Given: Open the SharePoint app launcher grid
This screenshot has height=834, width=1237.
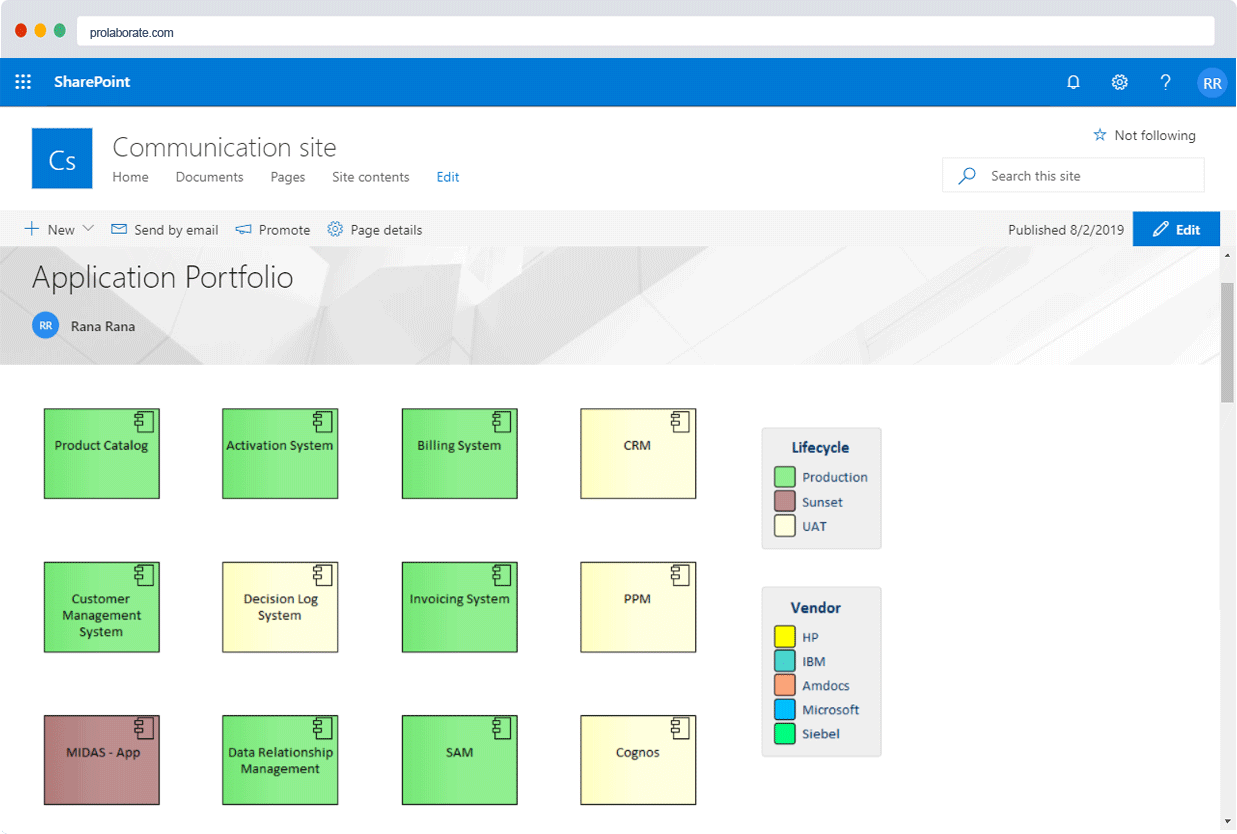Looking at the screenshot, I should coord(23,82).
